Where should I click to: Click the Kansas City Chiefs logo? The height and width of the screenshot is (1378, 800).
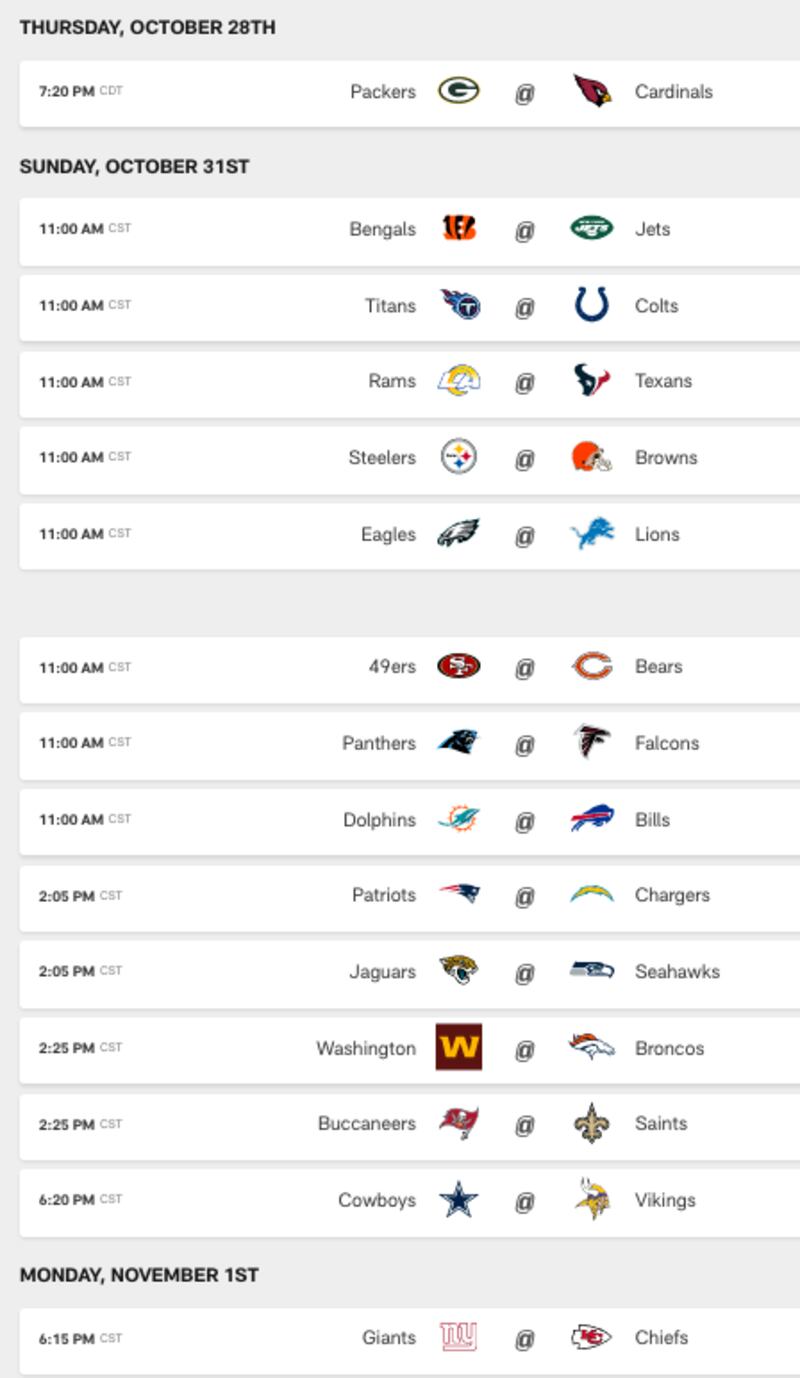point(592,1337)
